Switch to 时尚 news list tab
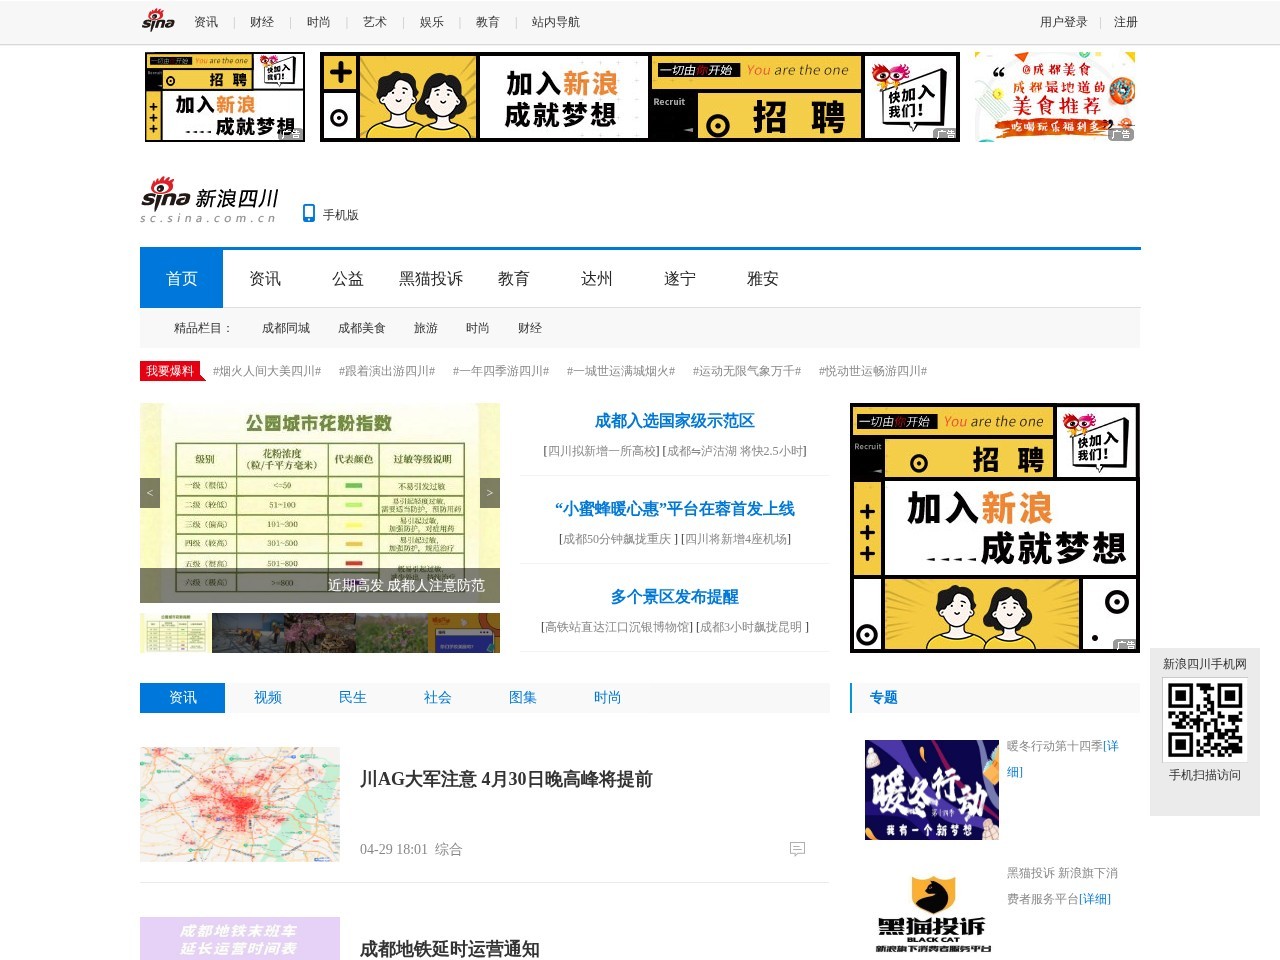 [x=608, y=698]
